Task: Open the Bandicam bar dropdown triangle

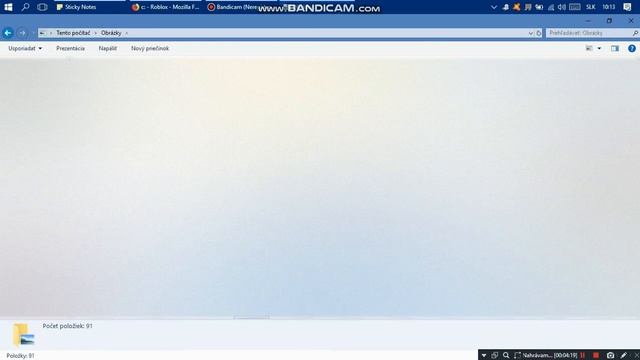Action: [x=484, y=356]
